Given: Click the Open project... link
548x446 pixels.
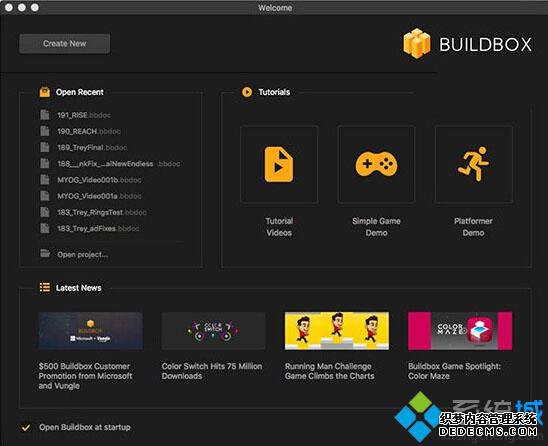Looking at the screenshot, I should (83, 254).
